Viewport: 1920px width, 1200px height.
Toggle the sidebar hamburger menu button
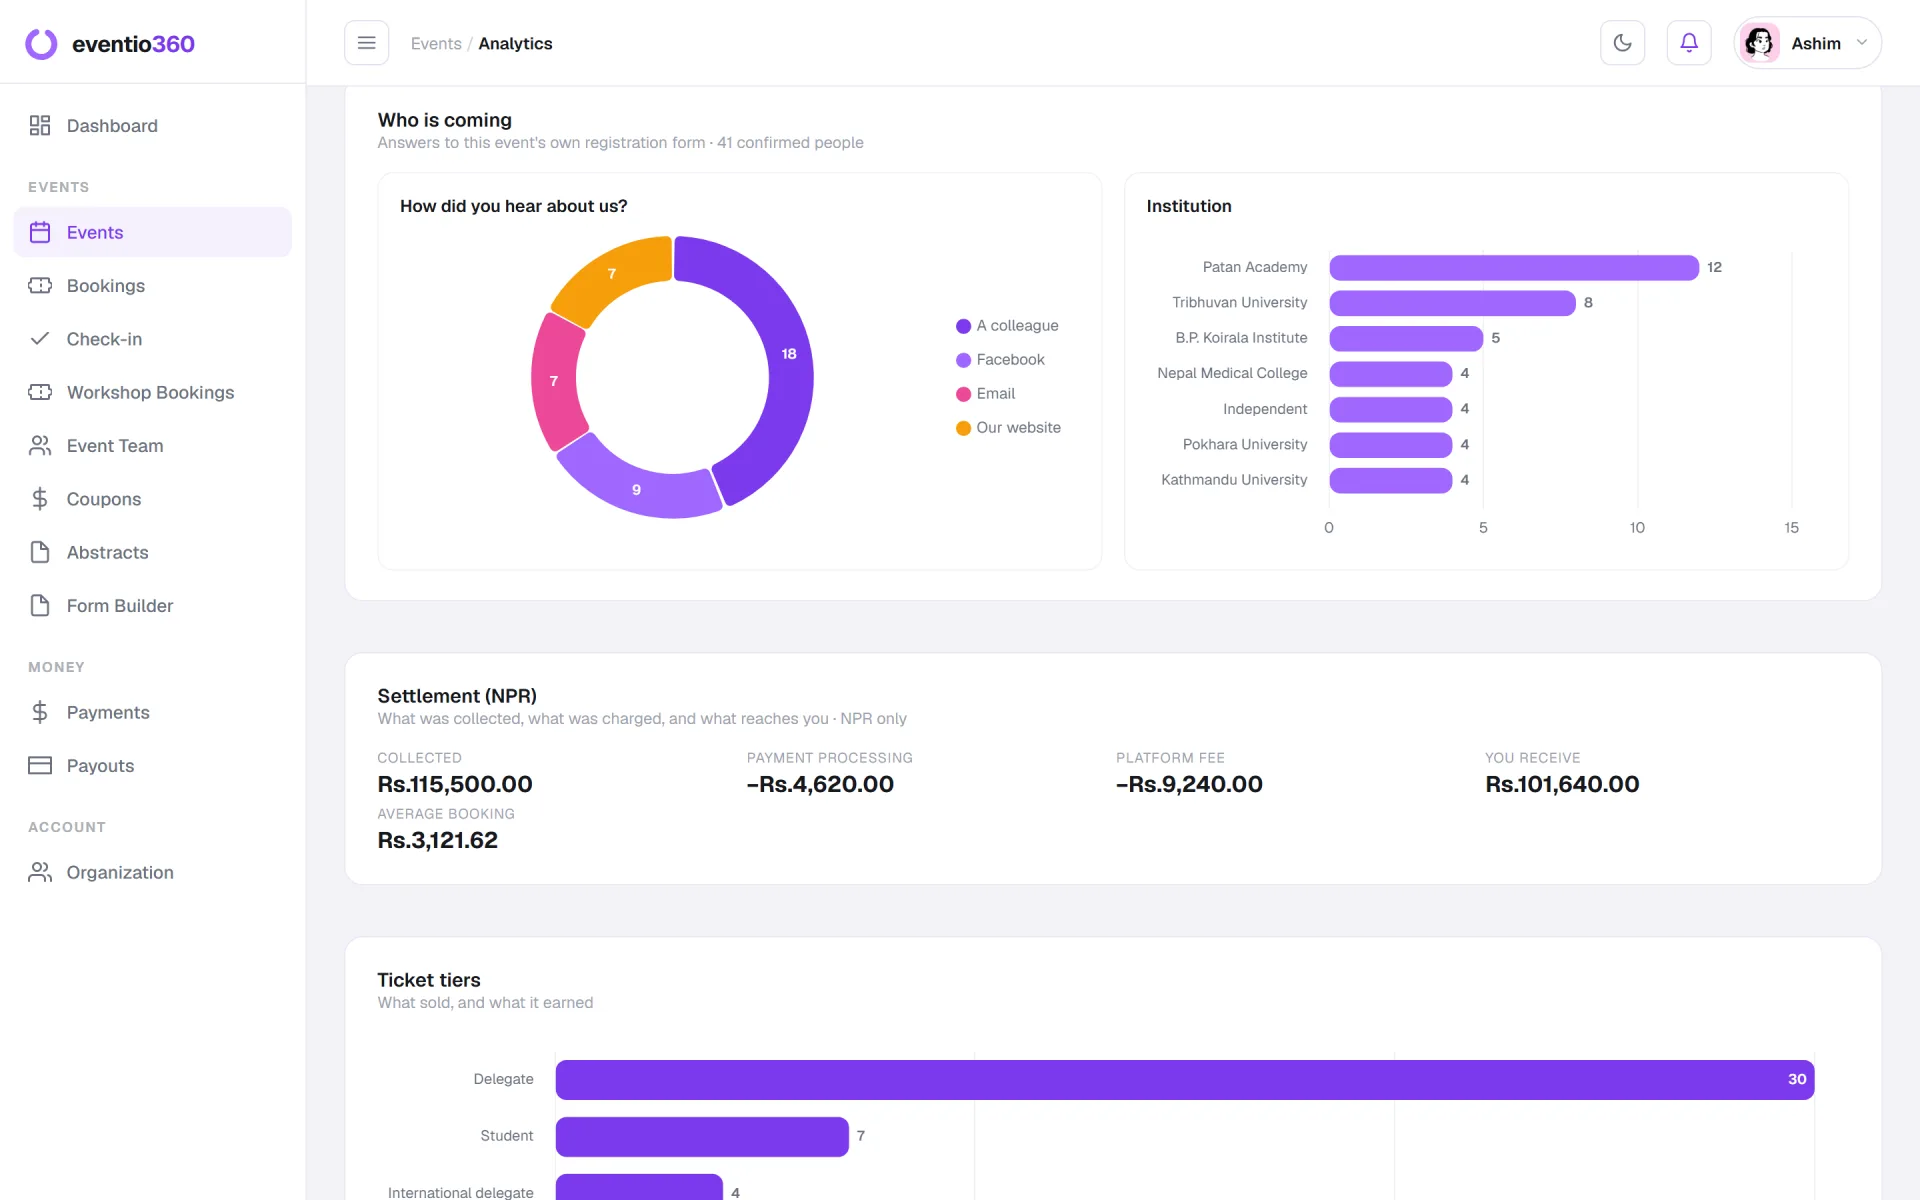point(366,43)
